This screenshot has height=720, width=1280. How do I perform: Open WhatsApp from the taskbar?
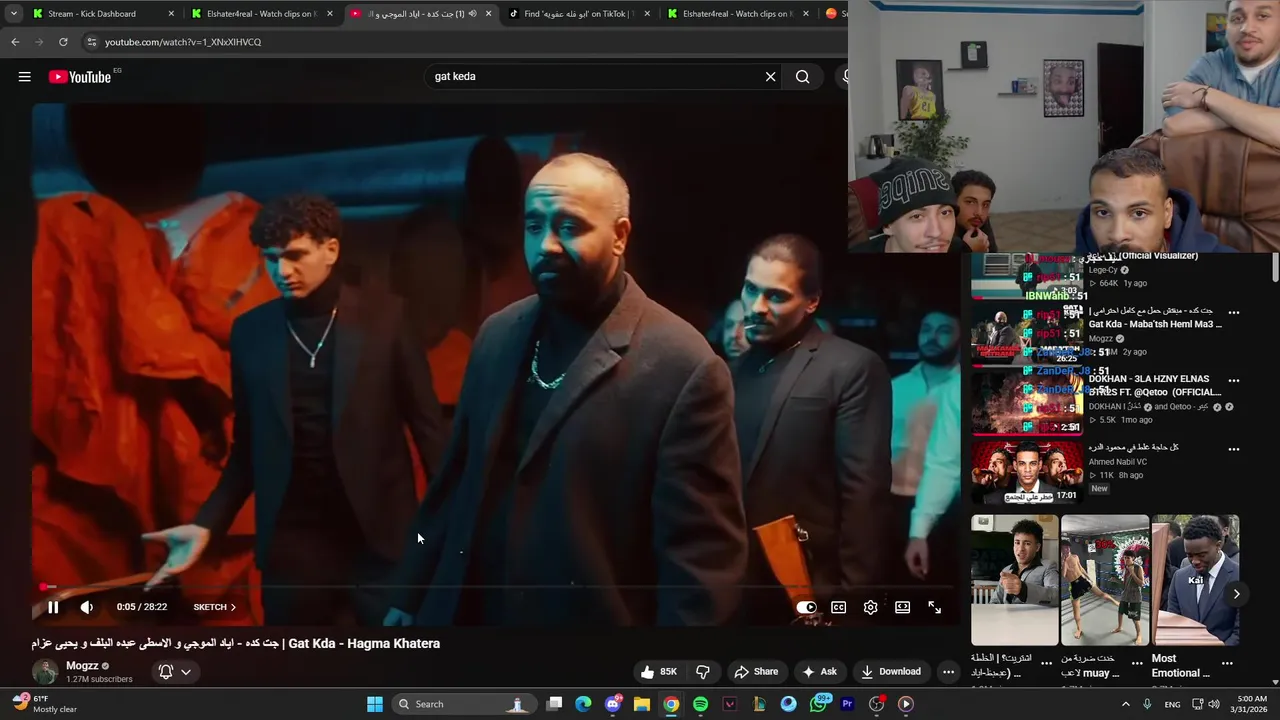(x=818, y=704)
